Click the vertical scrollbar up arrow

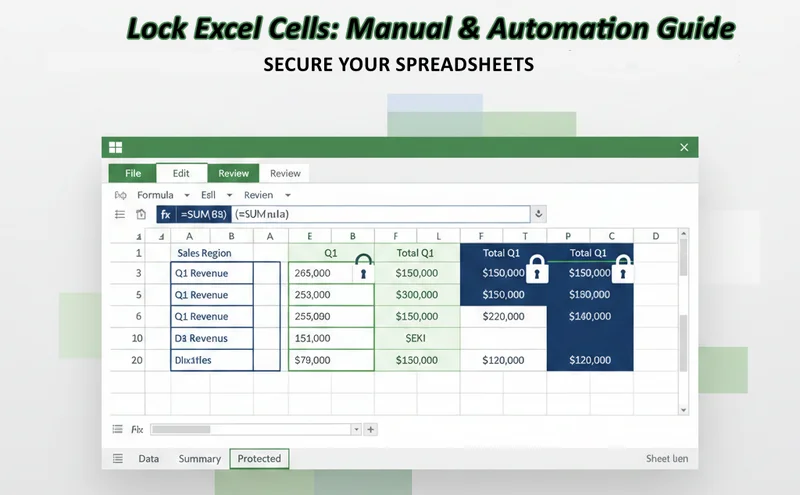coord(684,234)
